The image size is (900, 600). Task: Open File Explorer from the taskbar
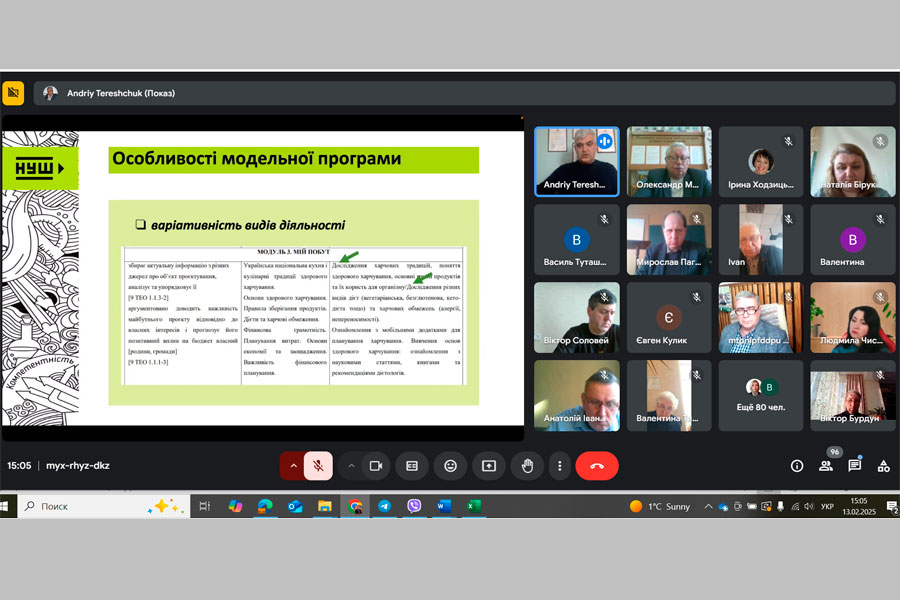(325, 506)
